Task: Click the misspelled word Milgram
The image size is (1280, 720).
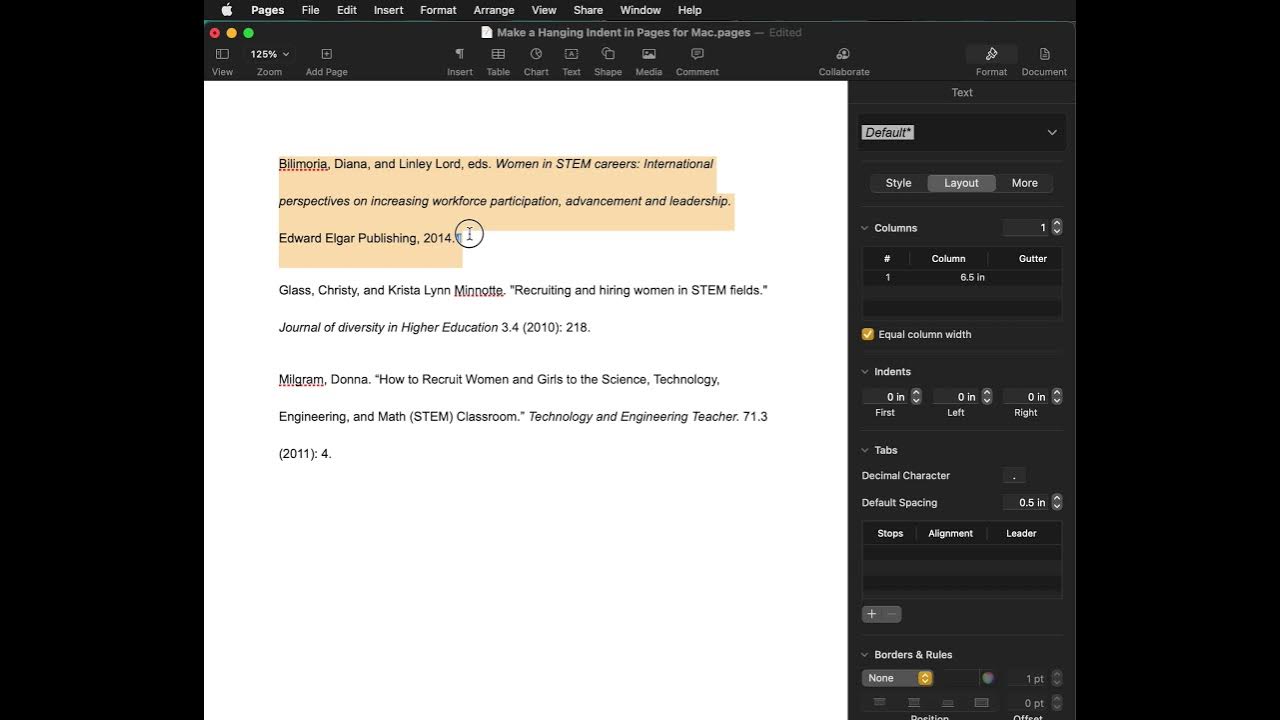Action: tap(301, 380)
